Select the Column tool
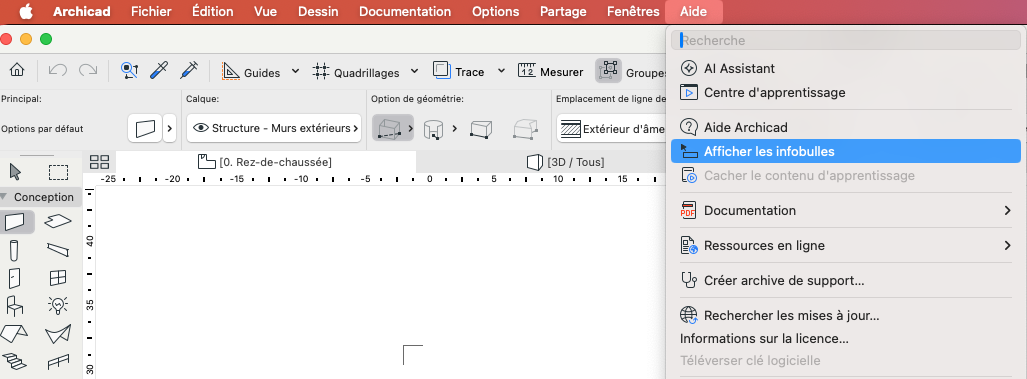 (x=14, y=250)
